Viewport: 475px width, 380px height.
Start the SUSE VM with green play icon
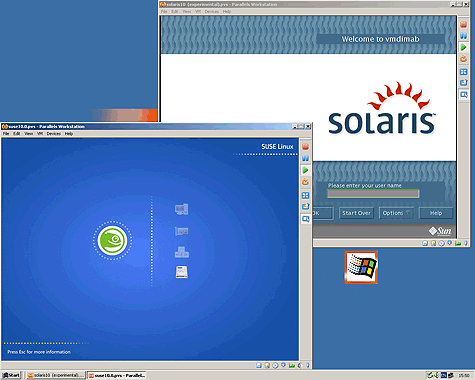coord(305,170)
